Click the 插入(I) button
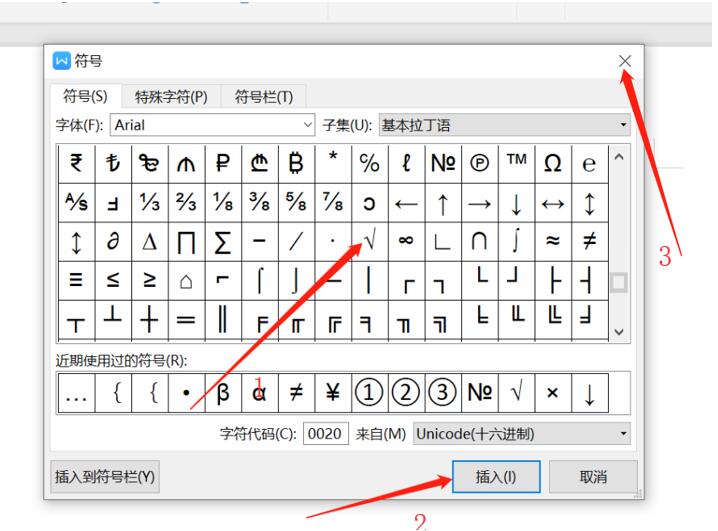This screenshot has height=531, width=718. [x=496, y=477]
